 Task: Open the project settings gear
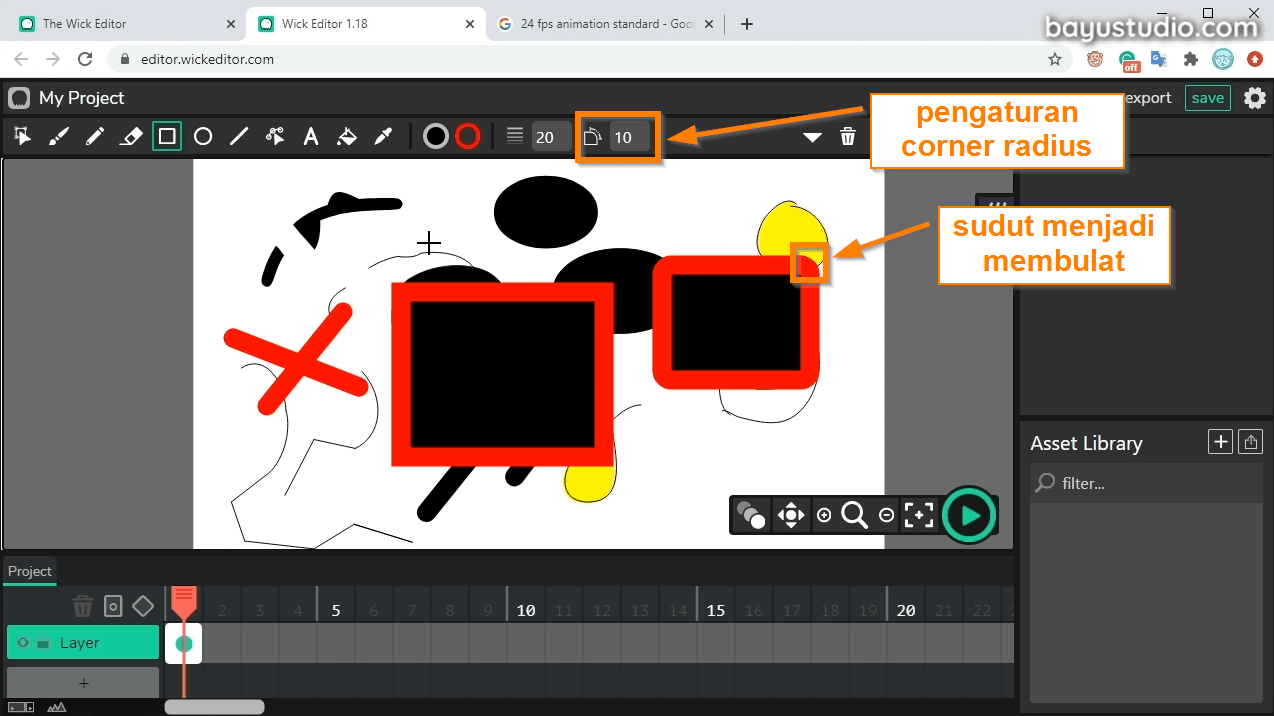point(1254,98)
